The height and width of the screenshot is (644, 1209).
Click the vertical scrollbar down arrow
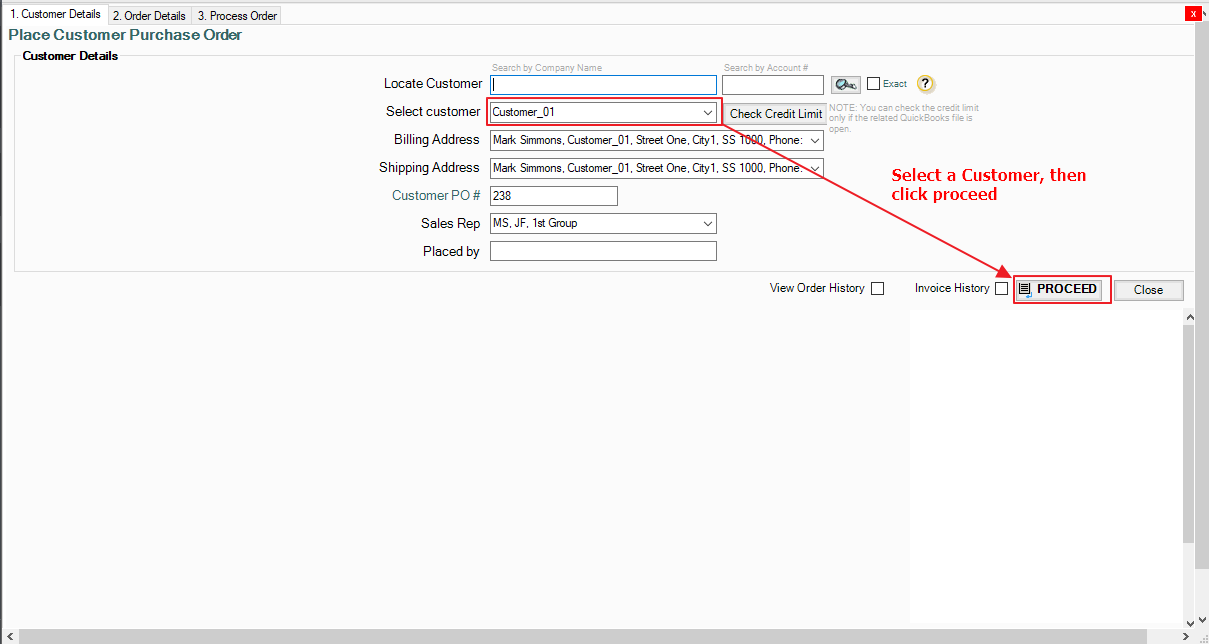click(1189, 622)
